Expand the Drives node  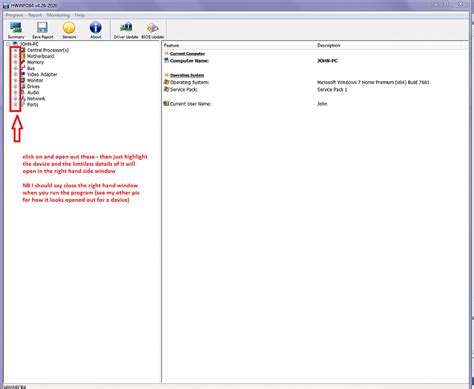15,86
